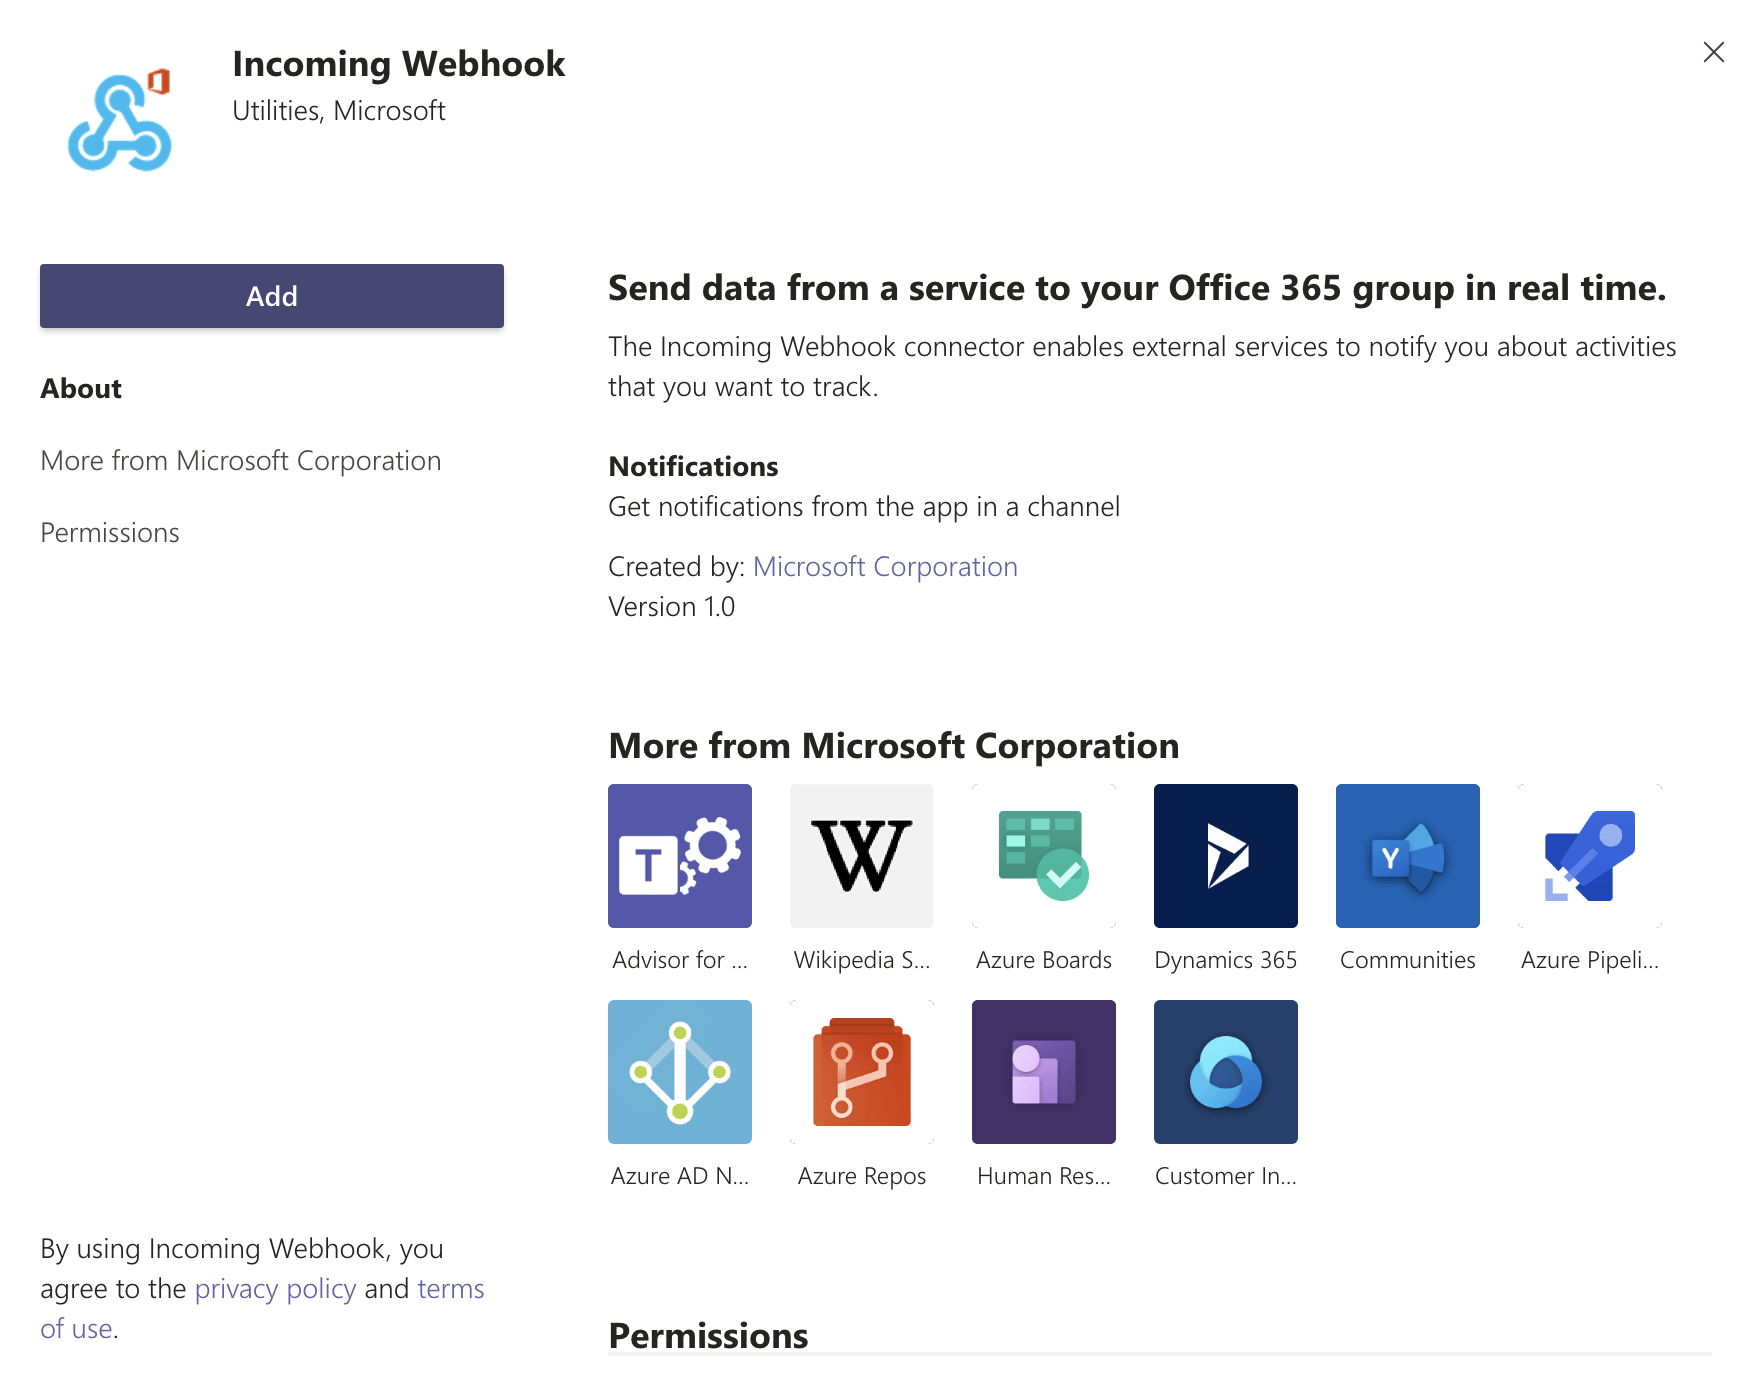Click the 'Azure Boards' app label
1754x1381 pixels.
pos(1044,960)
